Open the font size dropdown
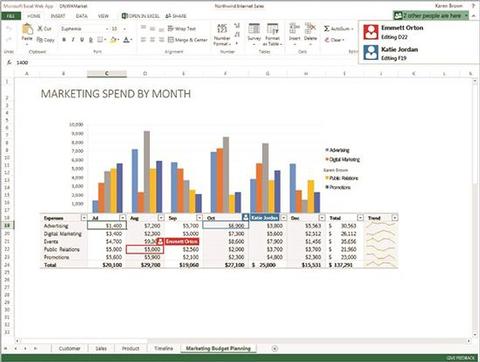 point(124,29)
